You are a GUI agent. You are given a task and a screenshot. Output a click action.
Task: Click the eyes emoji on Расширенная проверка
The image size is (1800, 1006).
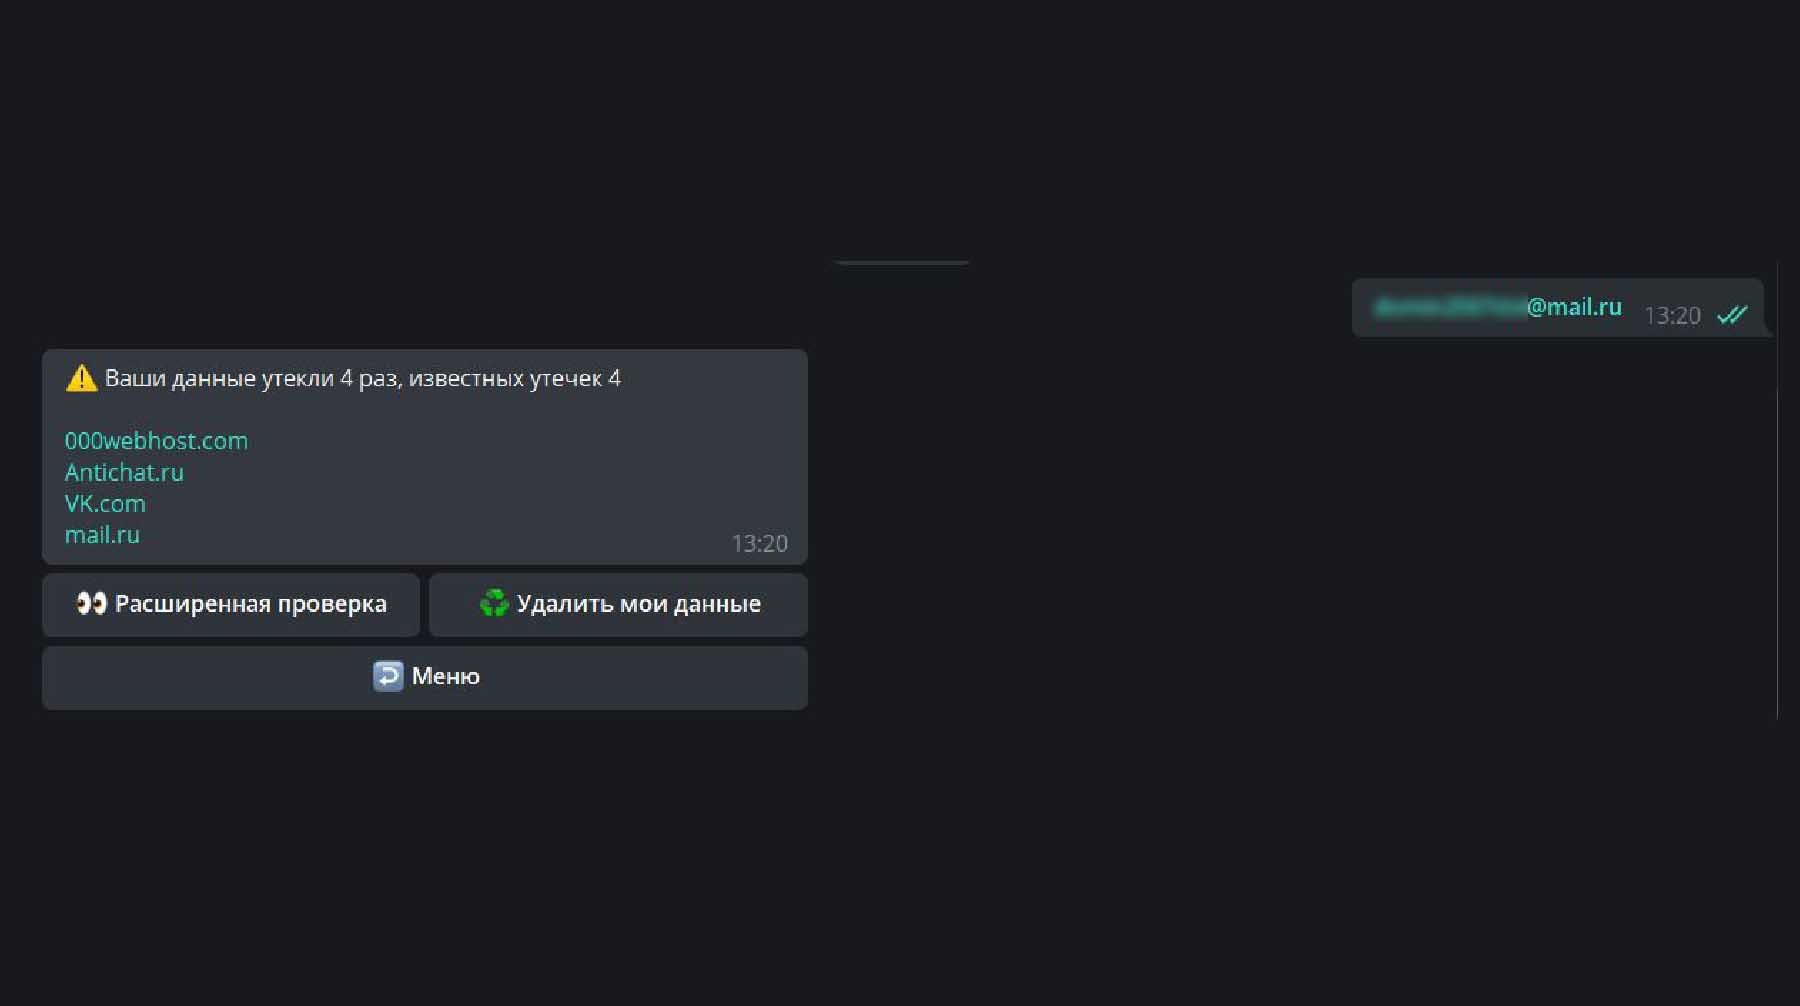[92, 603]
